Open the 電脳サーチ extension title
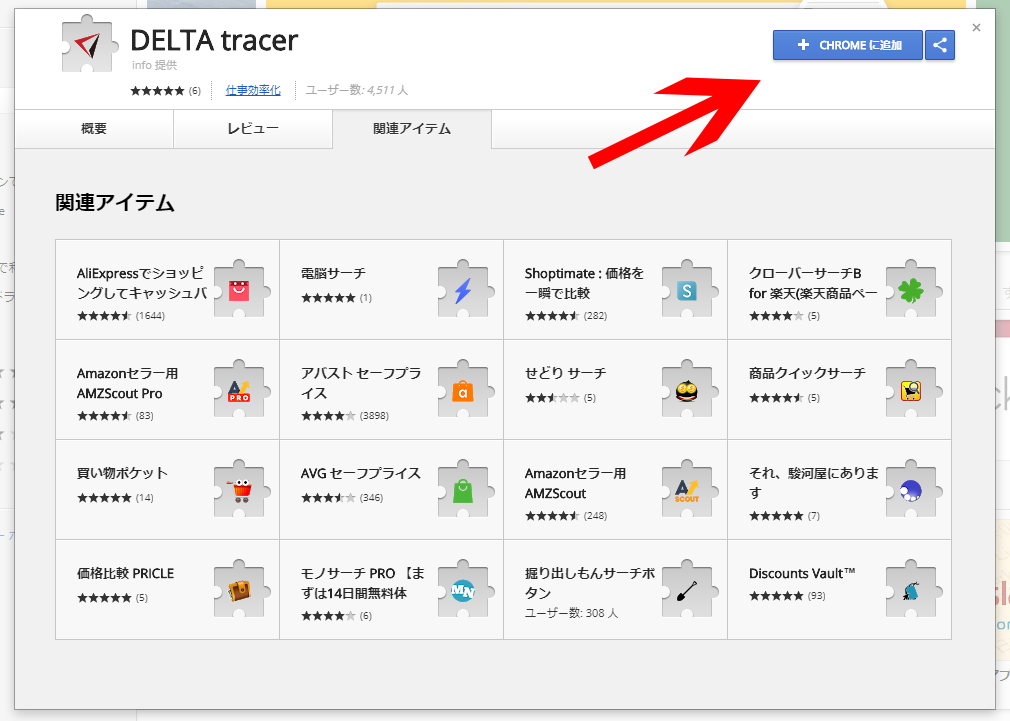1010x721 pixels. 333,273
